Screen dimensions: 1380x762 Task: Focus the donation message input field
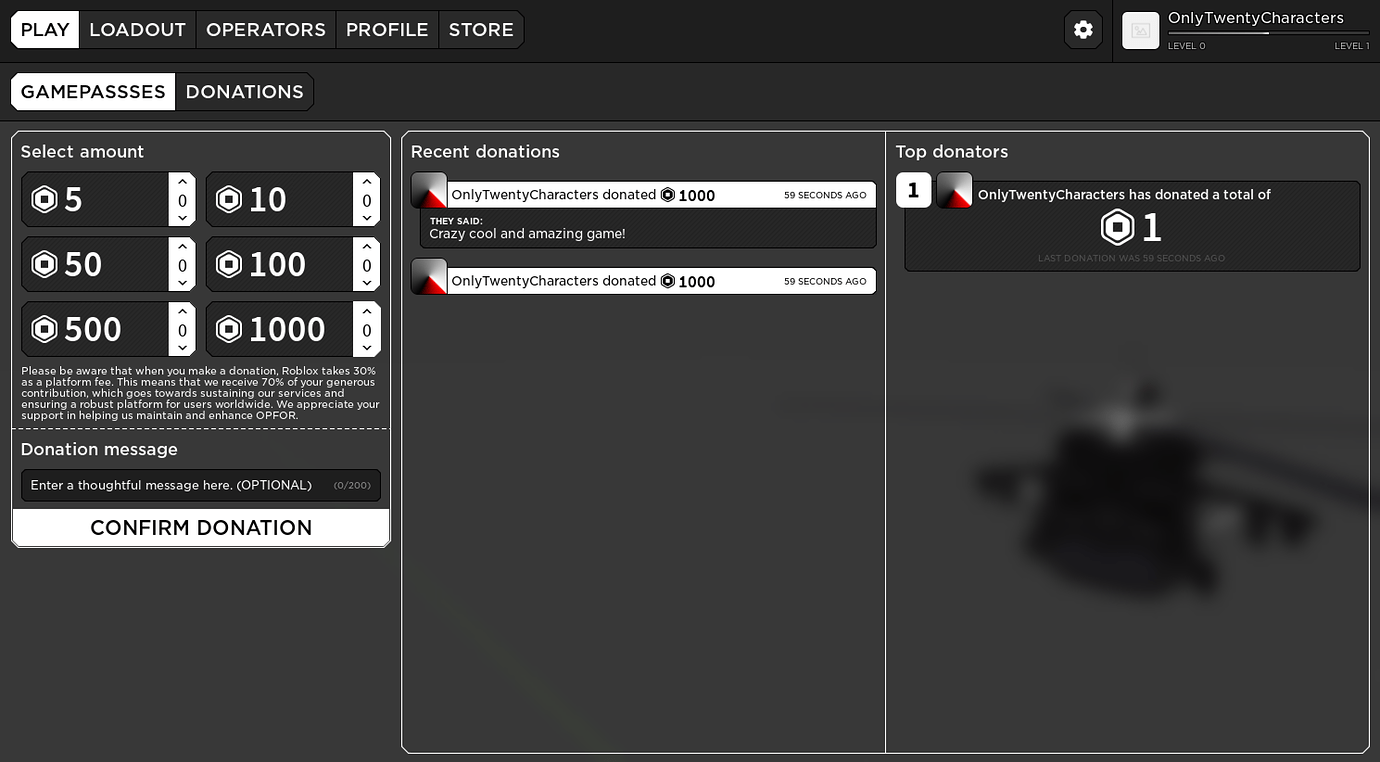coord(201,485)
